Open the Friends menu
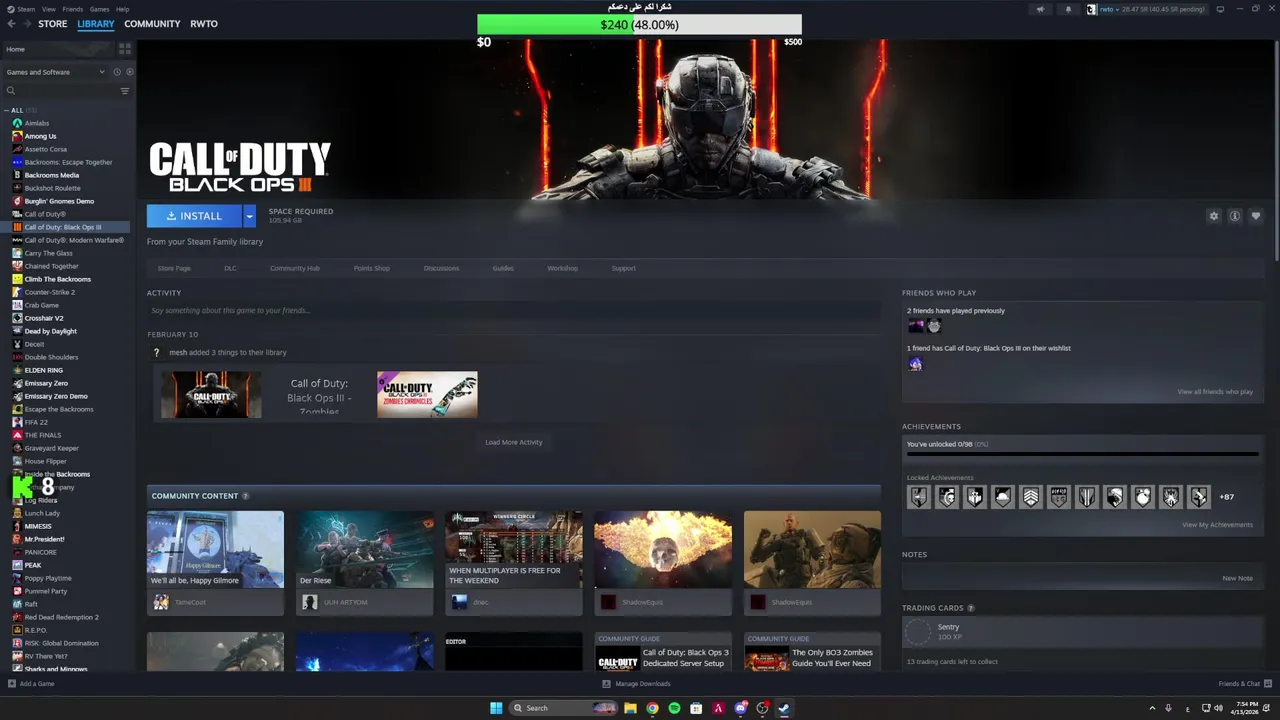 (73, 9)
